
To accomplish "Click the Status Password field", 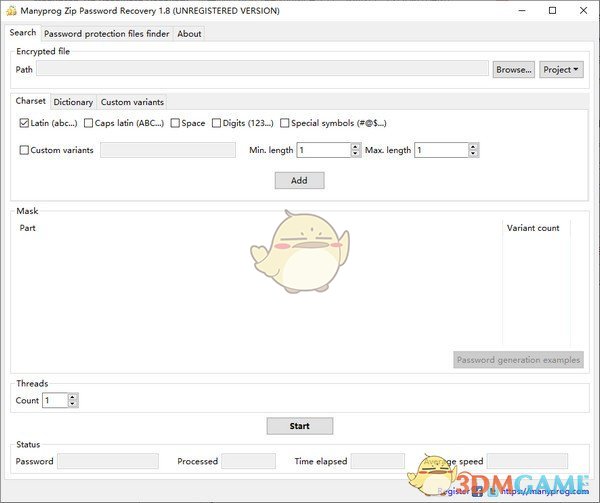I will pos(108,461).
